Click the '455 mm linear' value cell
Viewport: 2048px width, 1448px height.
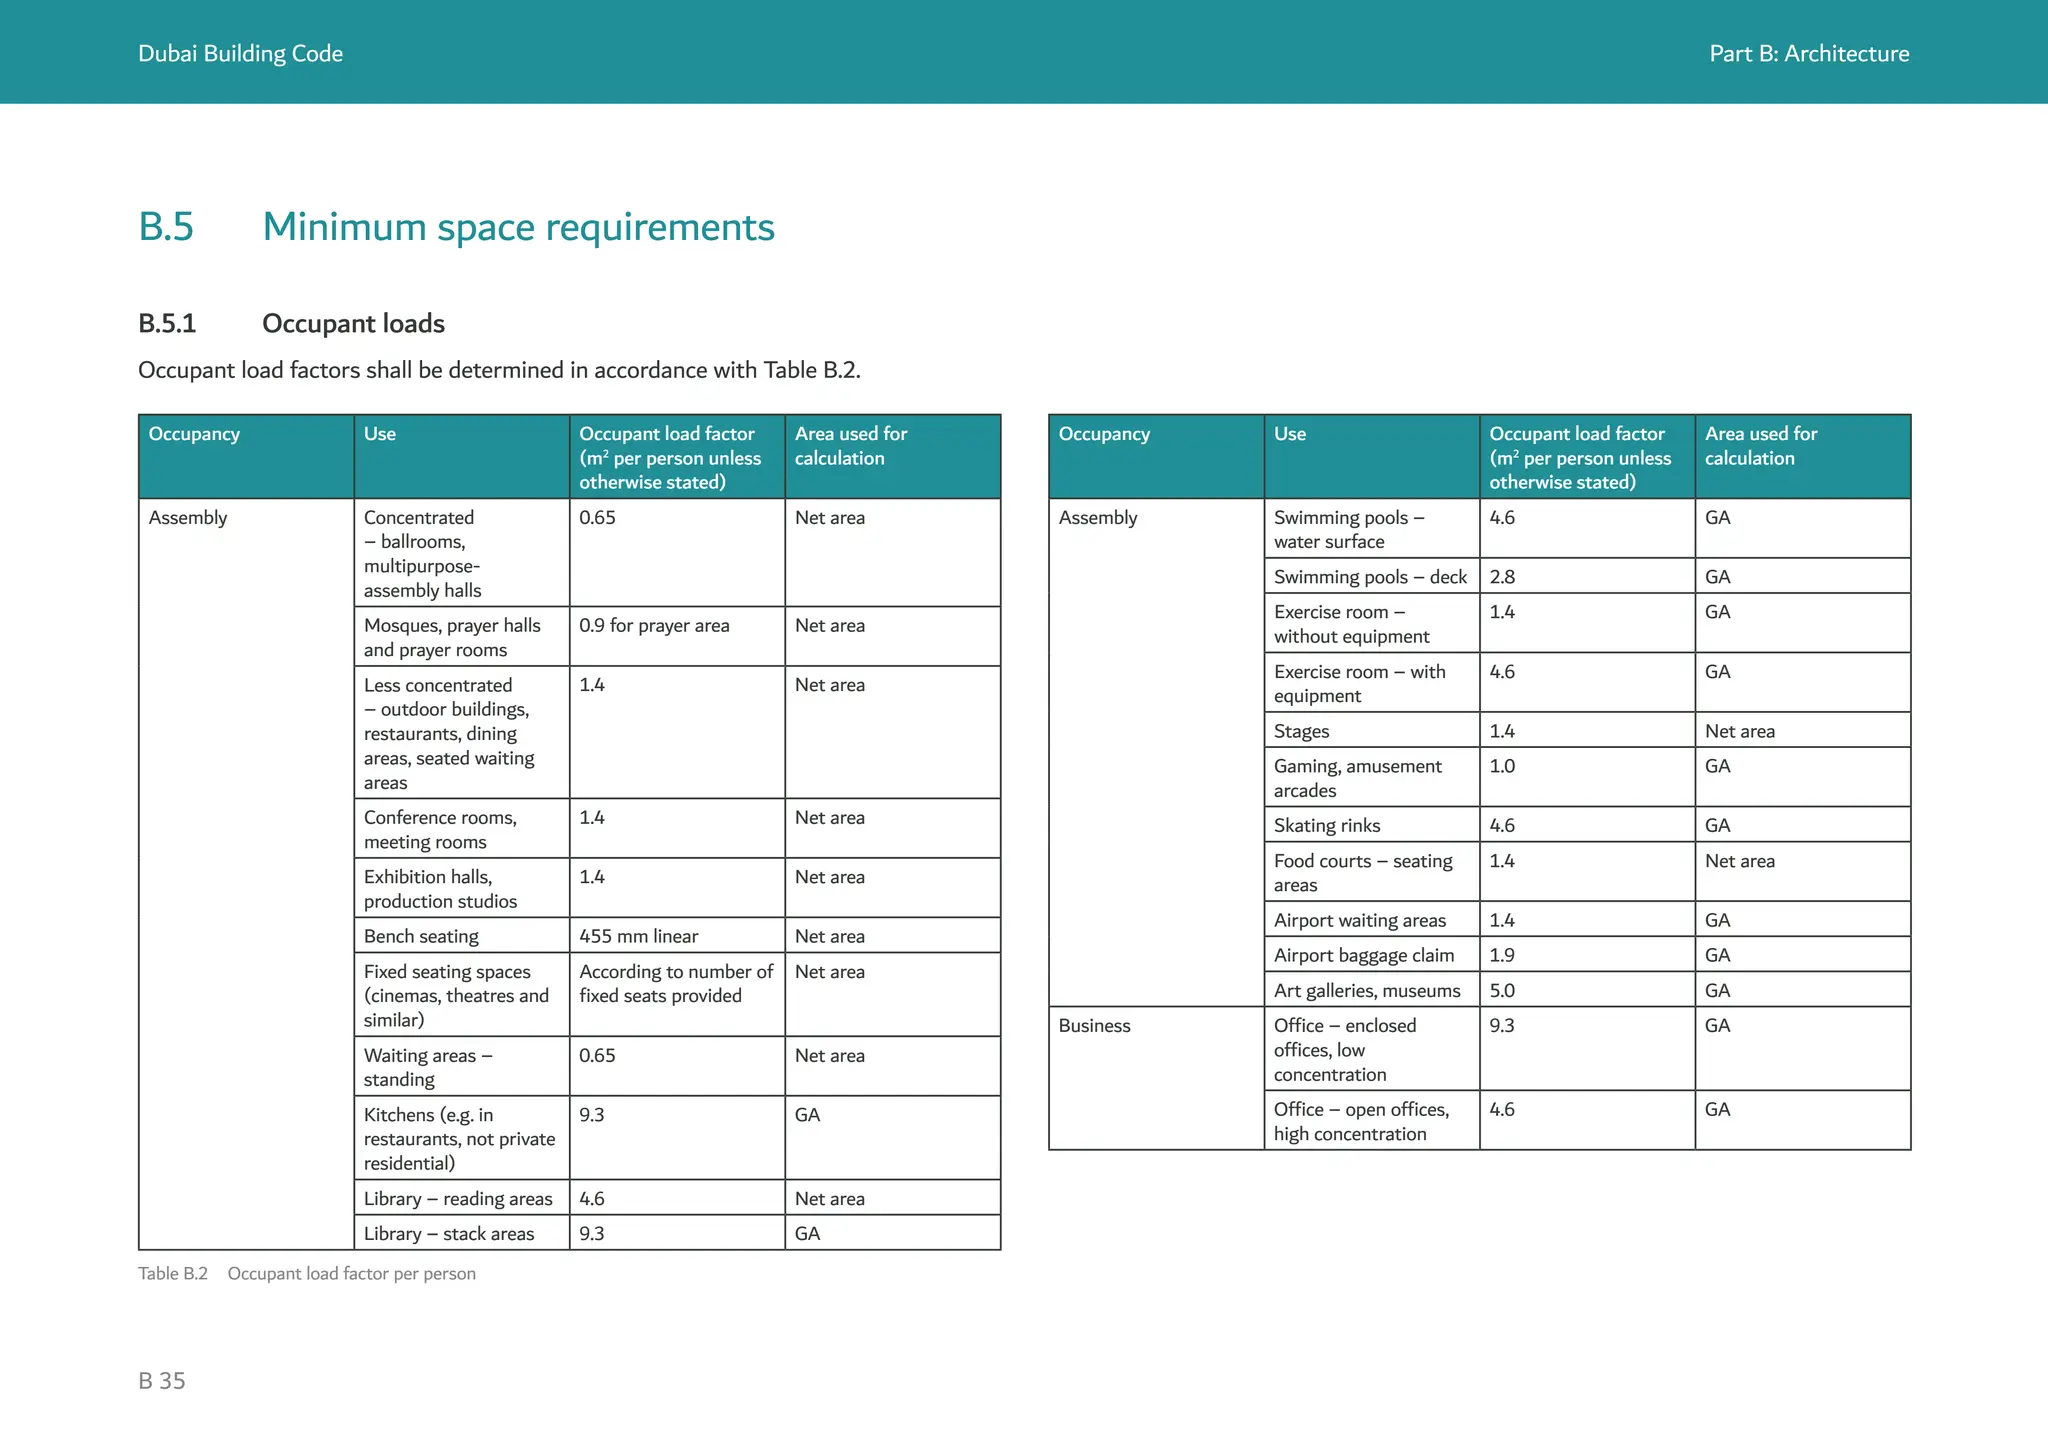[638, 936]
